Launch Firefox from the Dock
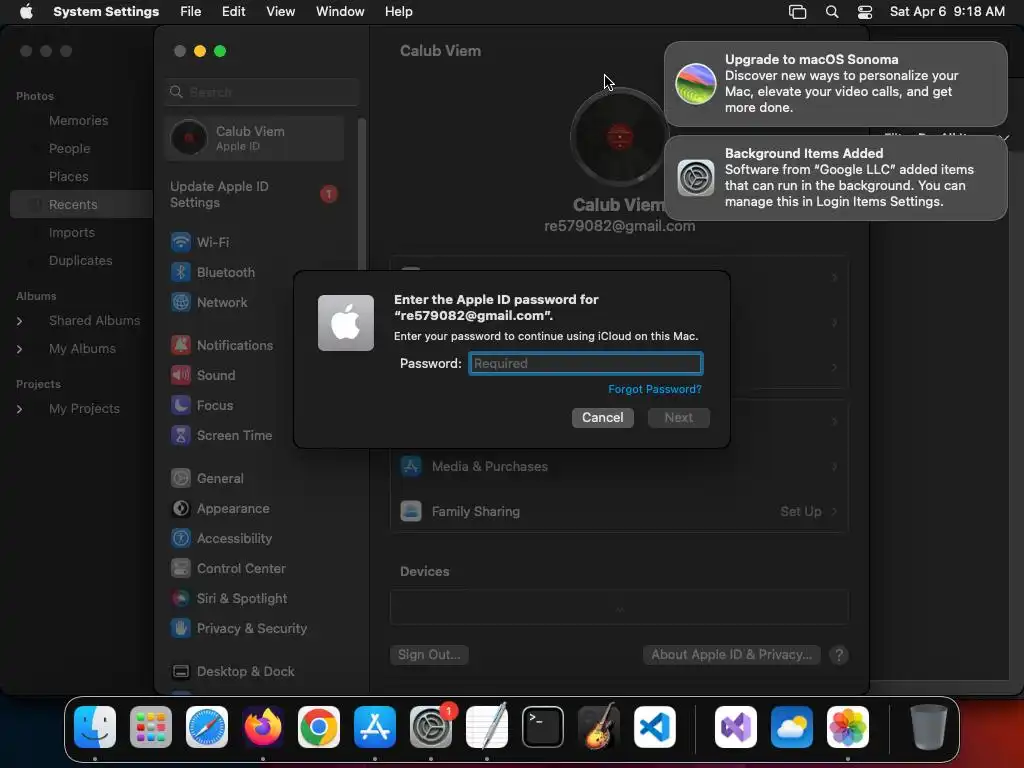 263,727
